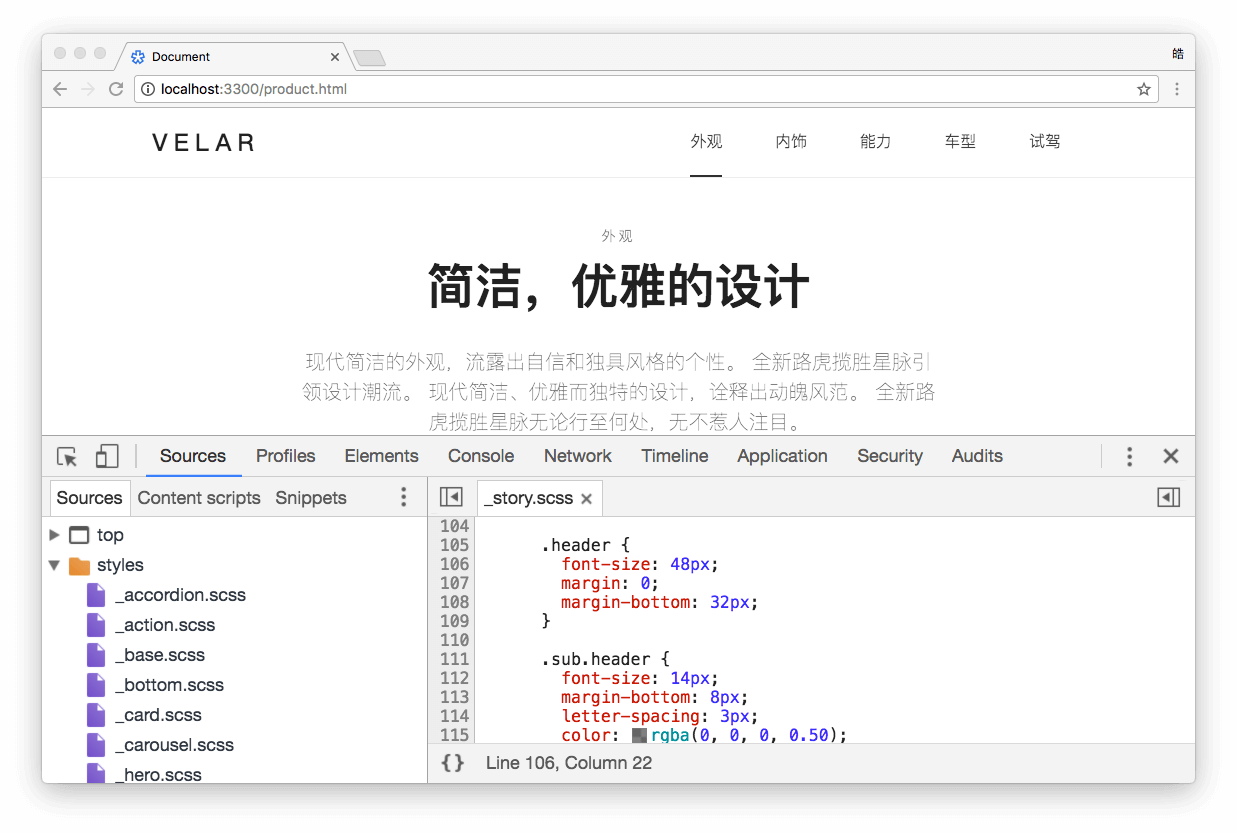Open the Network tab
1237x833 pixels.
(578, 456)
